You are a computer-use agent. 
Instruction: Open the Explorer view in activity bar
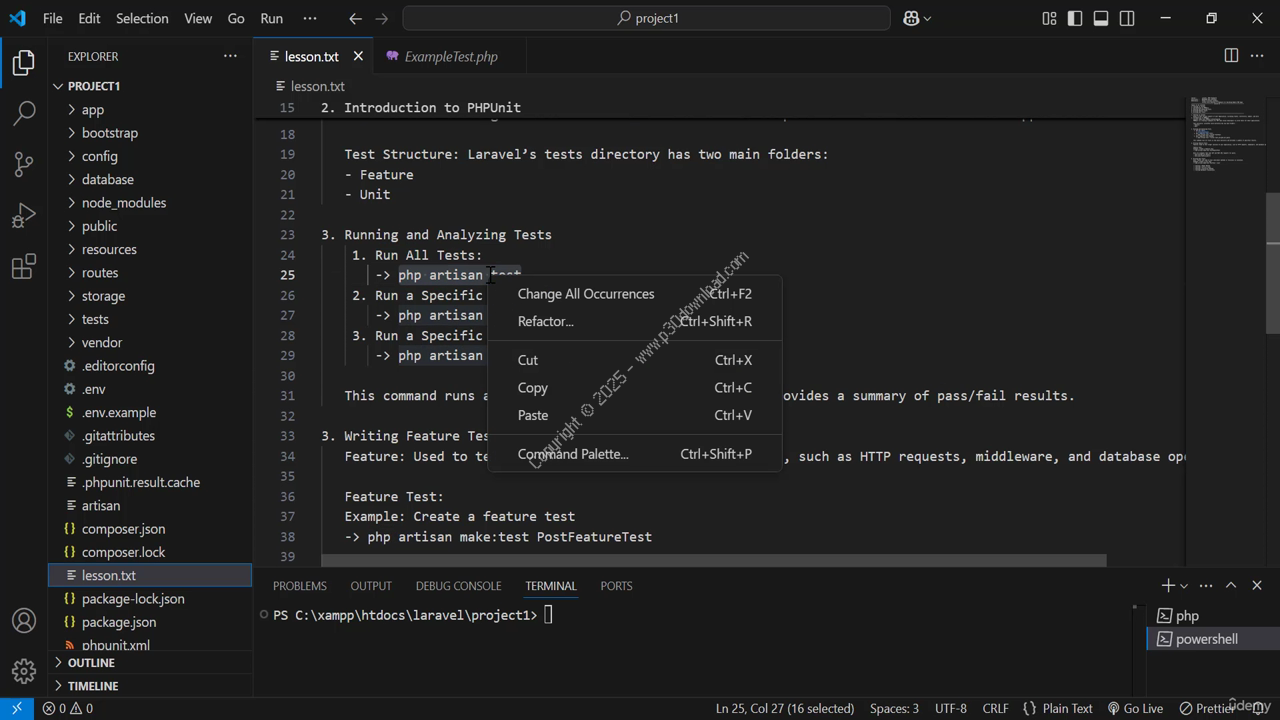point(24,63)
